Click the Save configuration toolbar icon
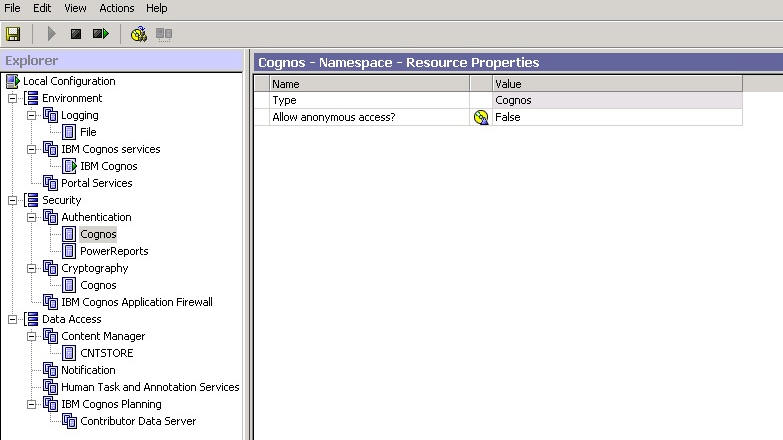This screenshot has height=440, width=783. [x=13, y=34]
